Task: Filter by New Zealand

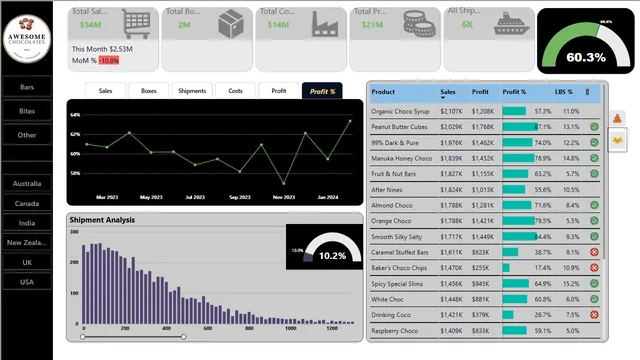Action: [x=27, y=242]
